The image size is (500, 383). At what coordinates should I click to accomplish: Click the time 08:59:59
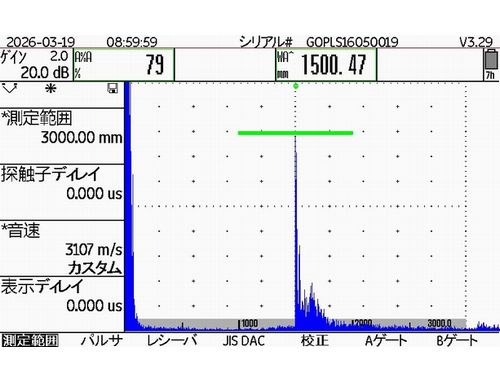pyautogui.click(x=132, y=42)
